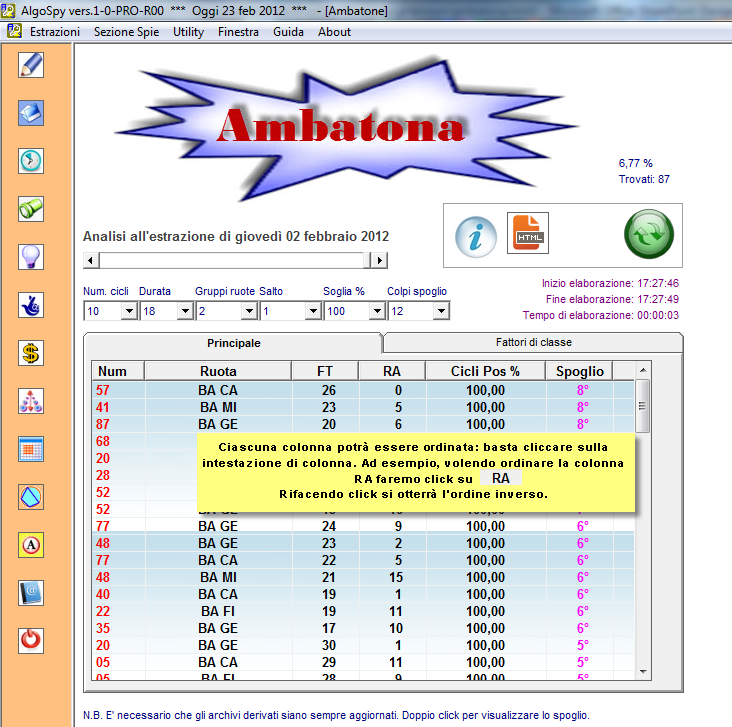Viewport: 732px width, 727px height.
Task: Click the calendar grid icon
Action: point(31,449)
